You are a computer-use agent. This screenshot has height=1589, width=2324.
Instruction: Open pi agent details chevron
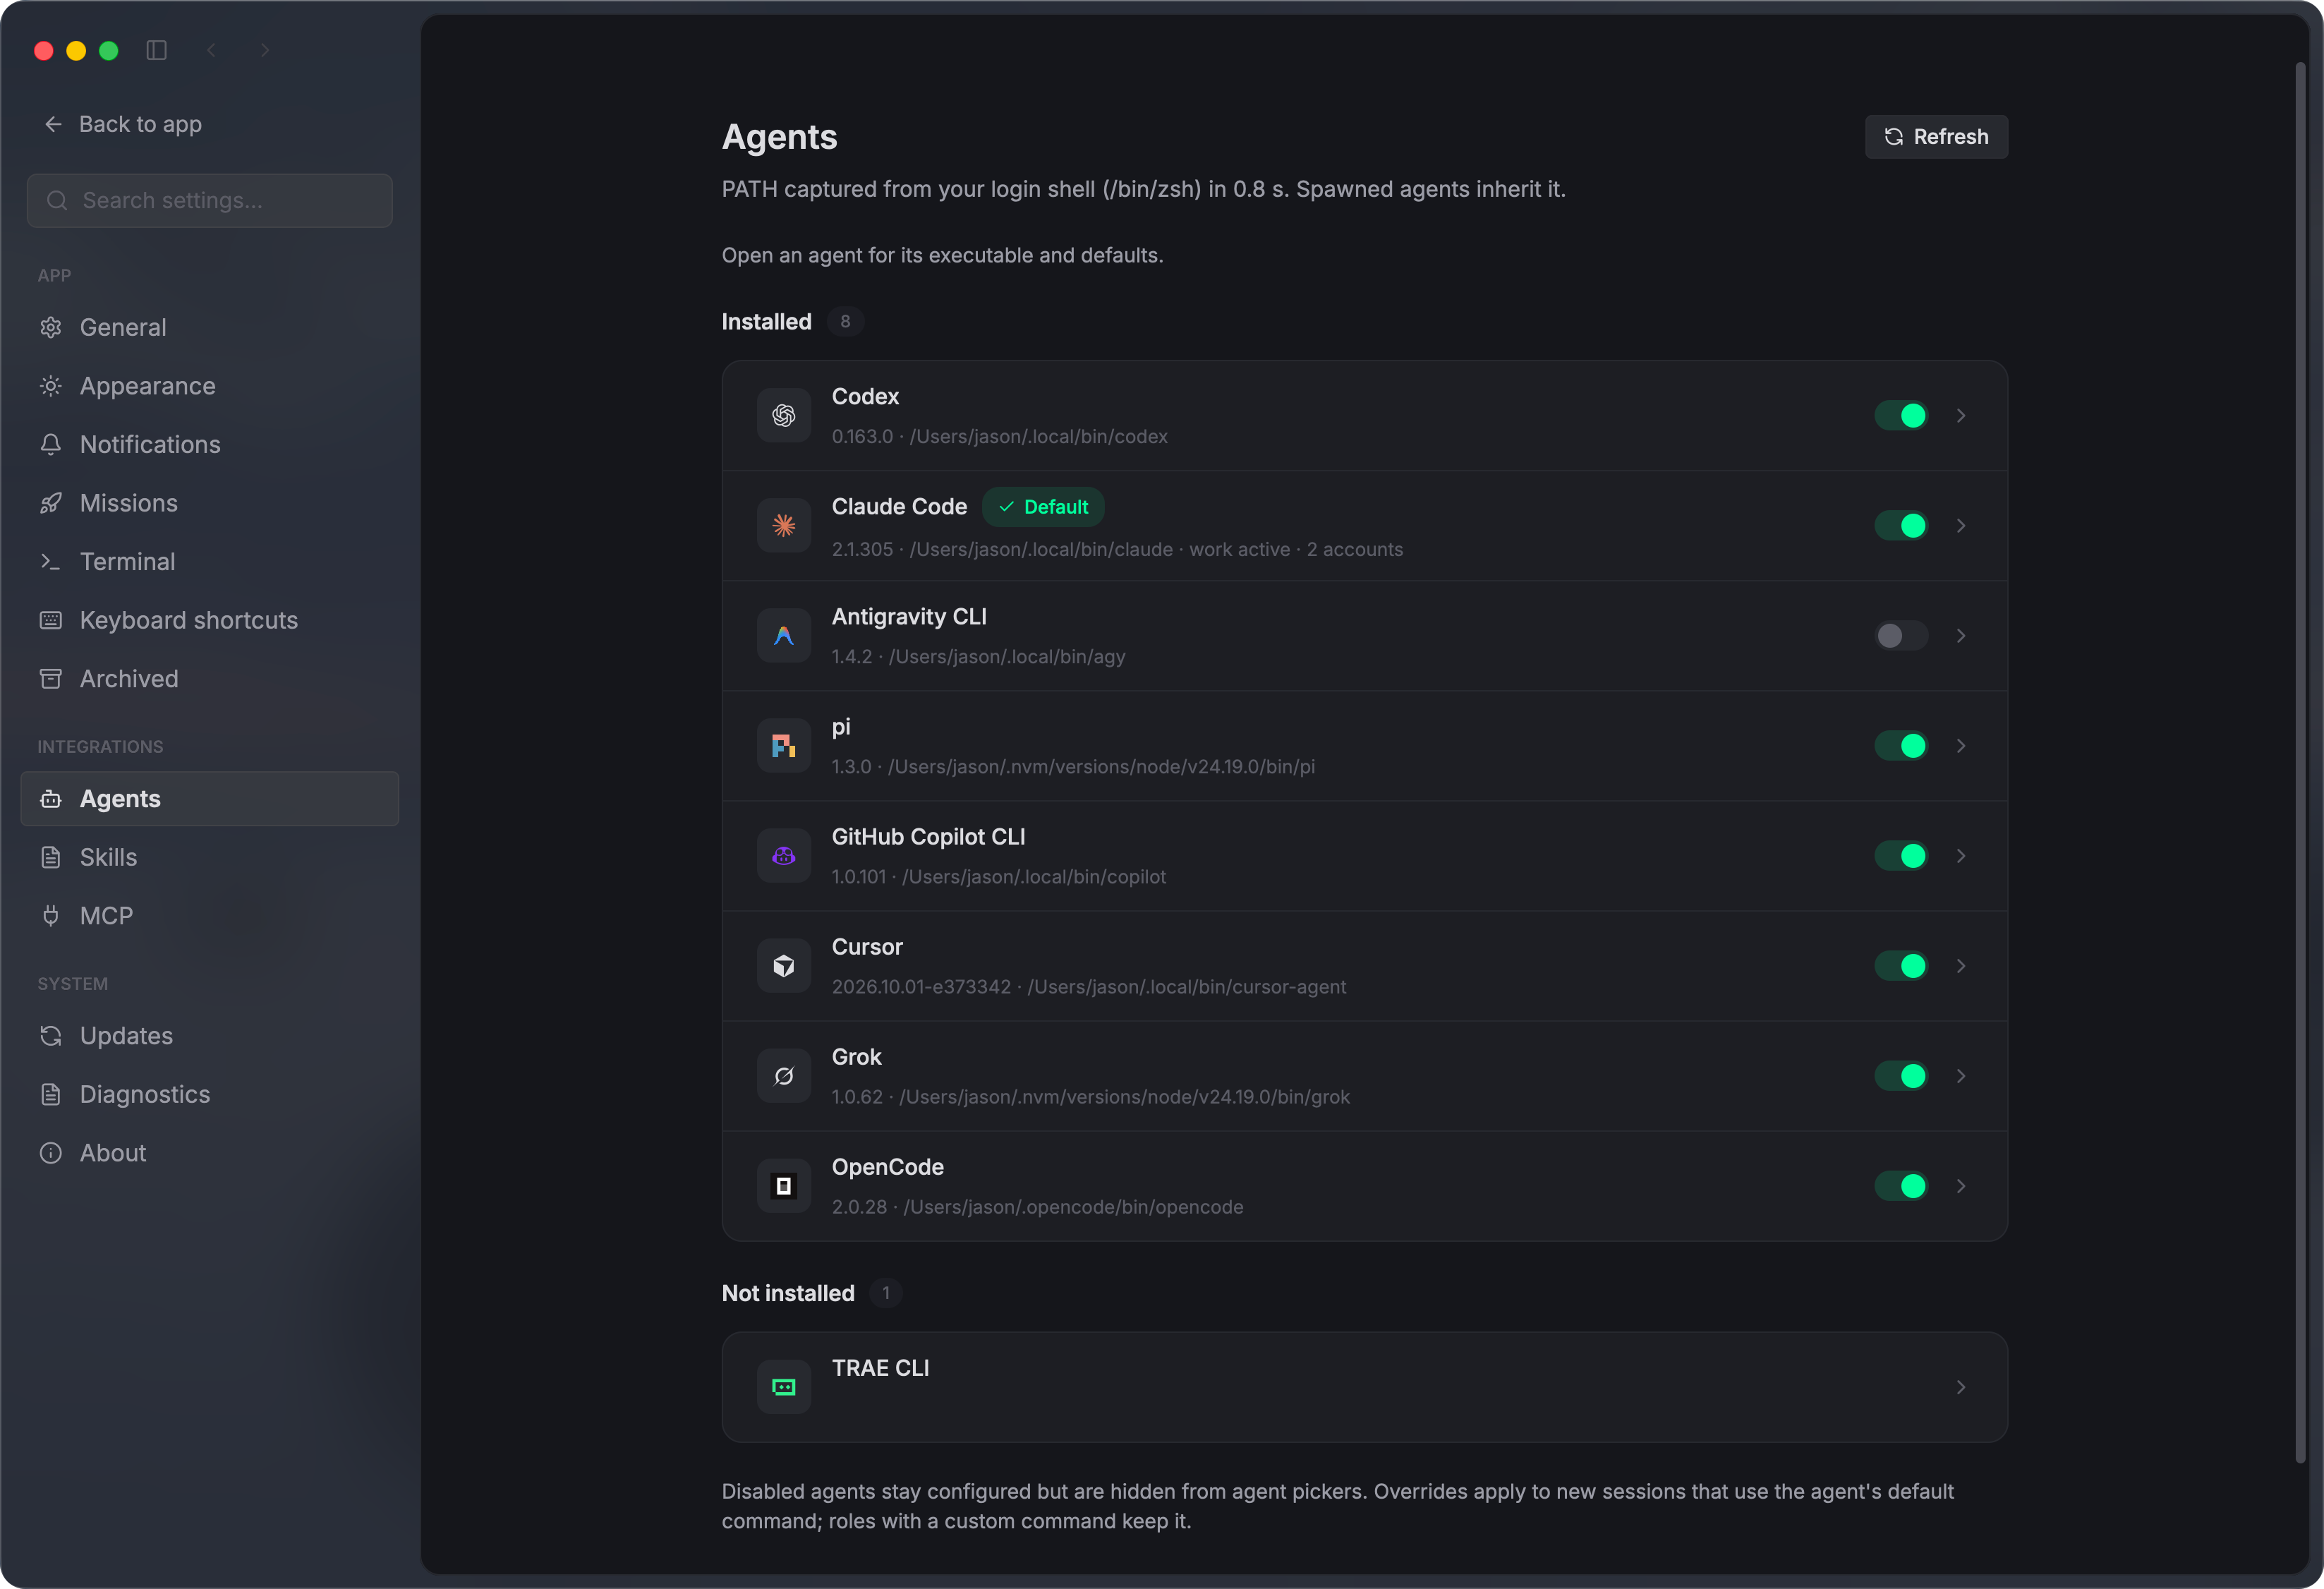tap(1960, 745)
